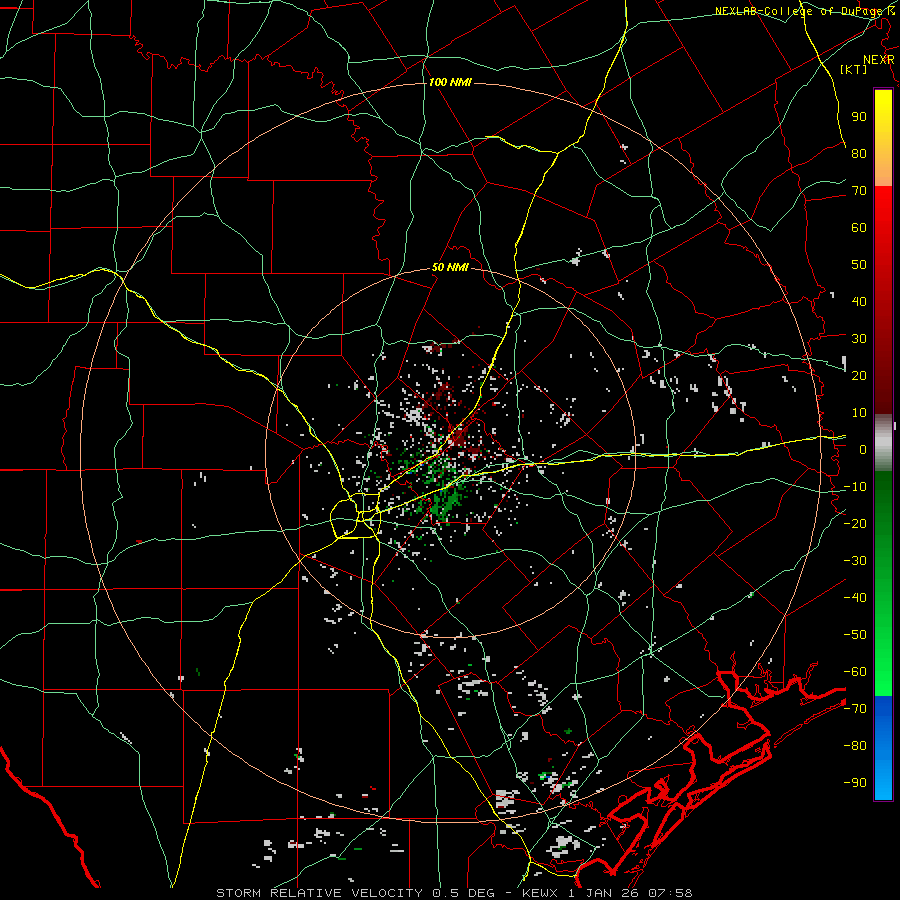The image size is (900, 900).
Task: Click the "-20" value on velocity scale
Action: 855,523
